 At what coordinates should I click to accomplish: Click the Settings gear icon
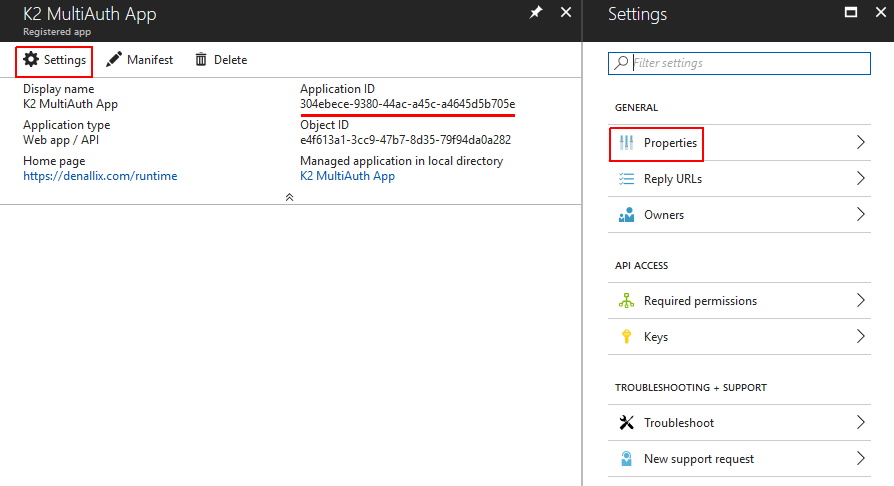tap(31, 60)
